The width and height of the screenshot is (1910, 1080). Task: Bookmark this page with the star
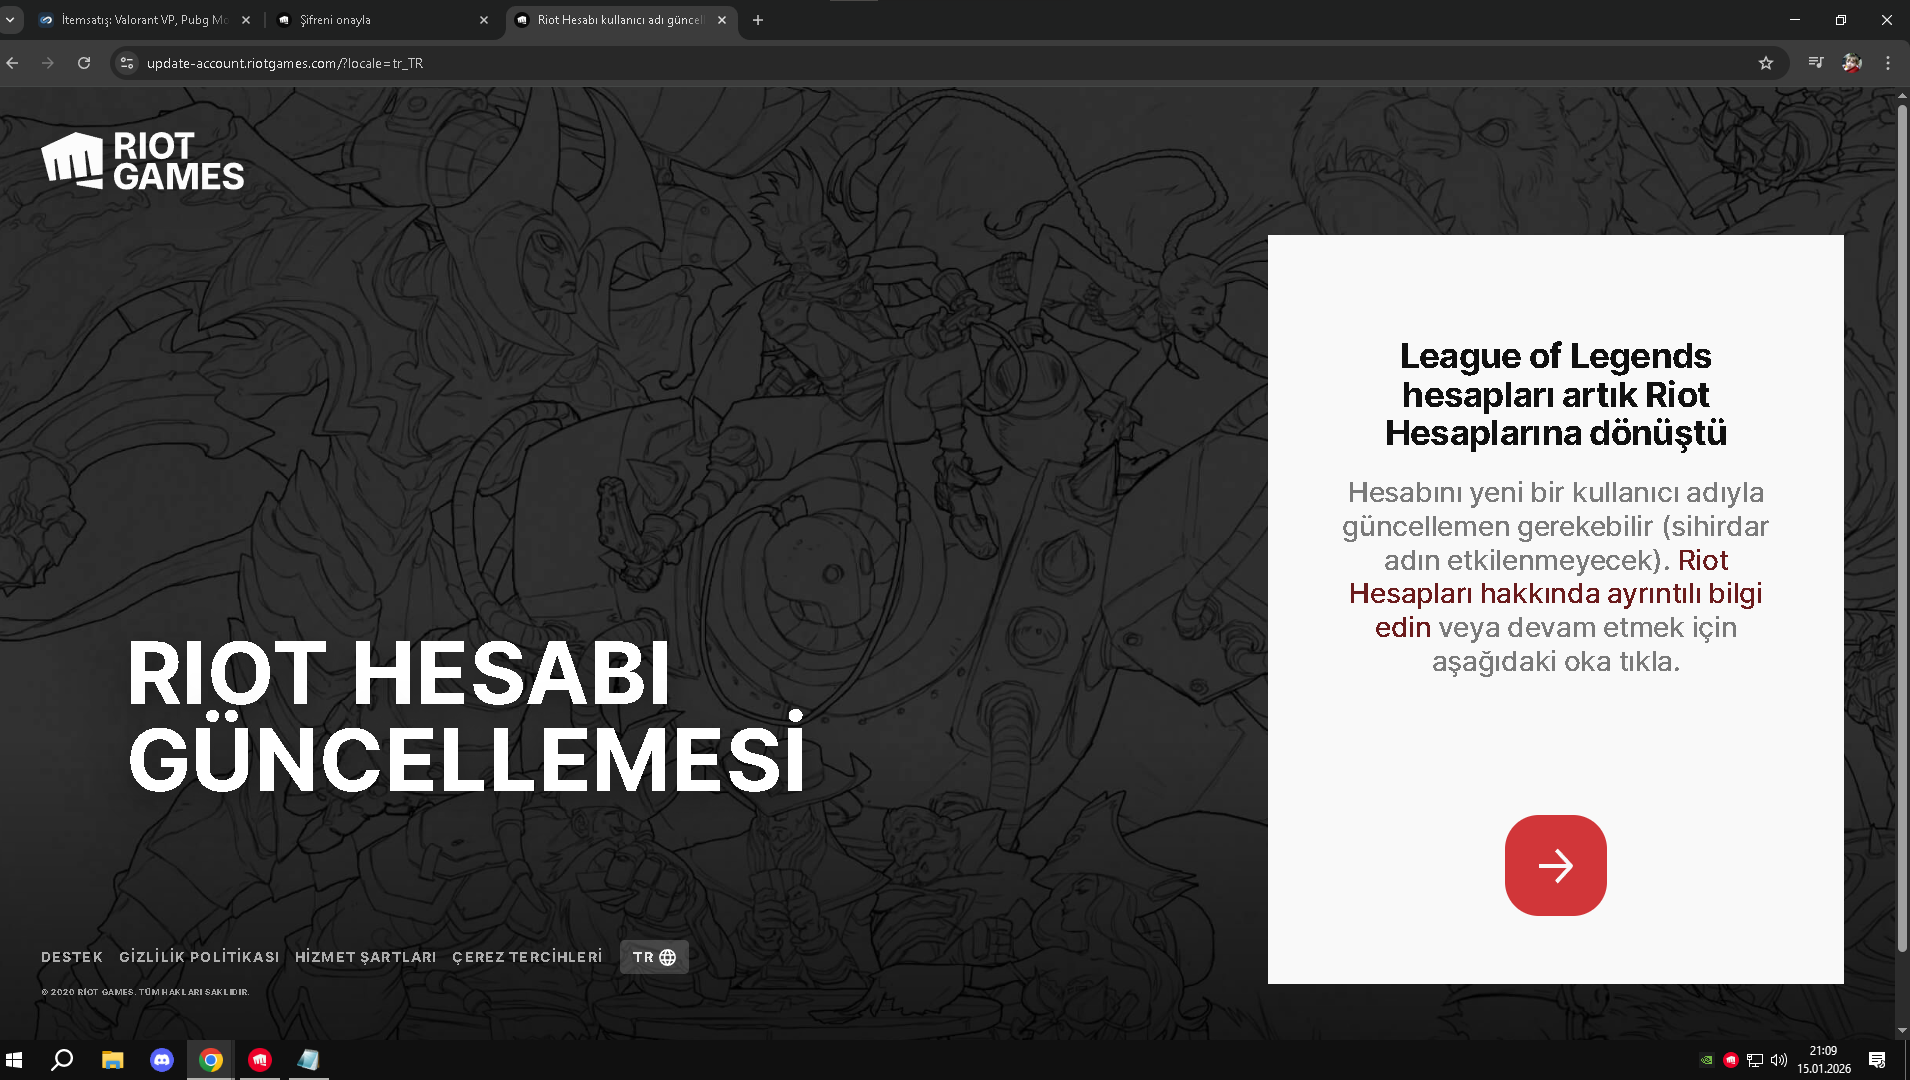coord(1766,63)
